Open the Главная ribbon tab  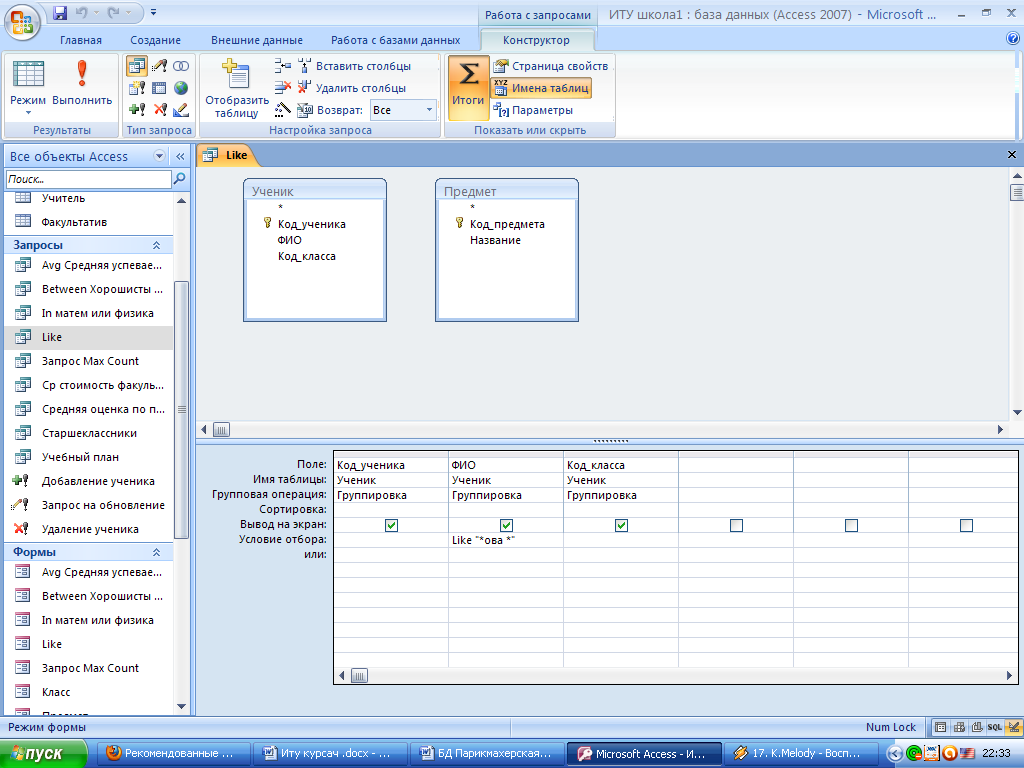pos(81,40)
